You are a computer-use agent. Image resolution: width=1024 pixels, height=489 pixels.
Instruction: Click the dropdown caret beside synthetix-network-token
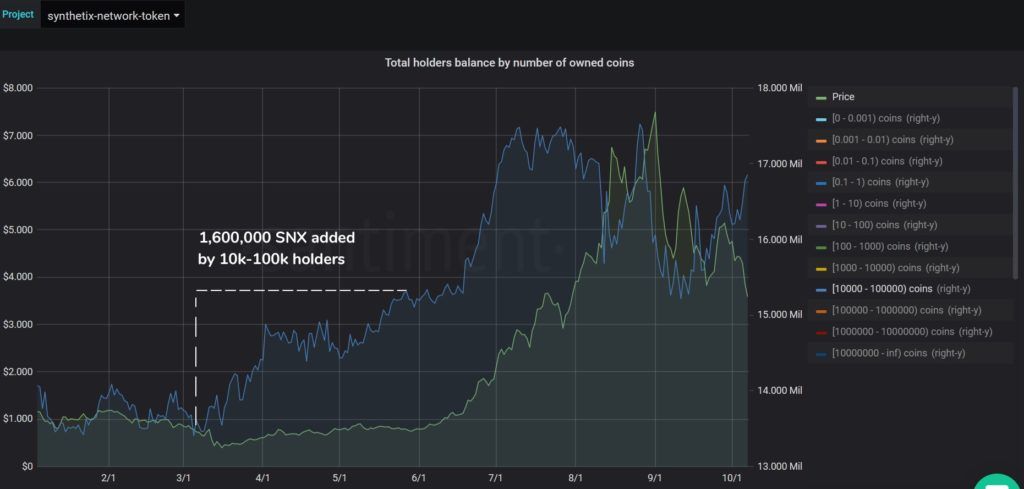point(176,16)
